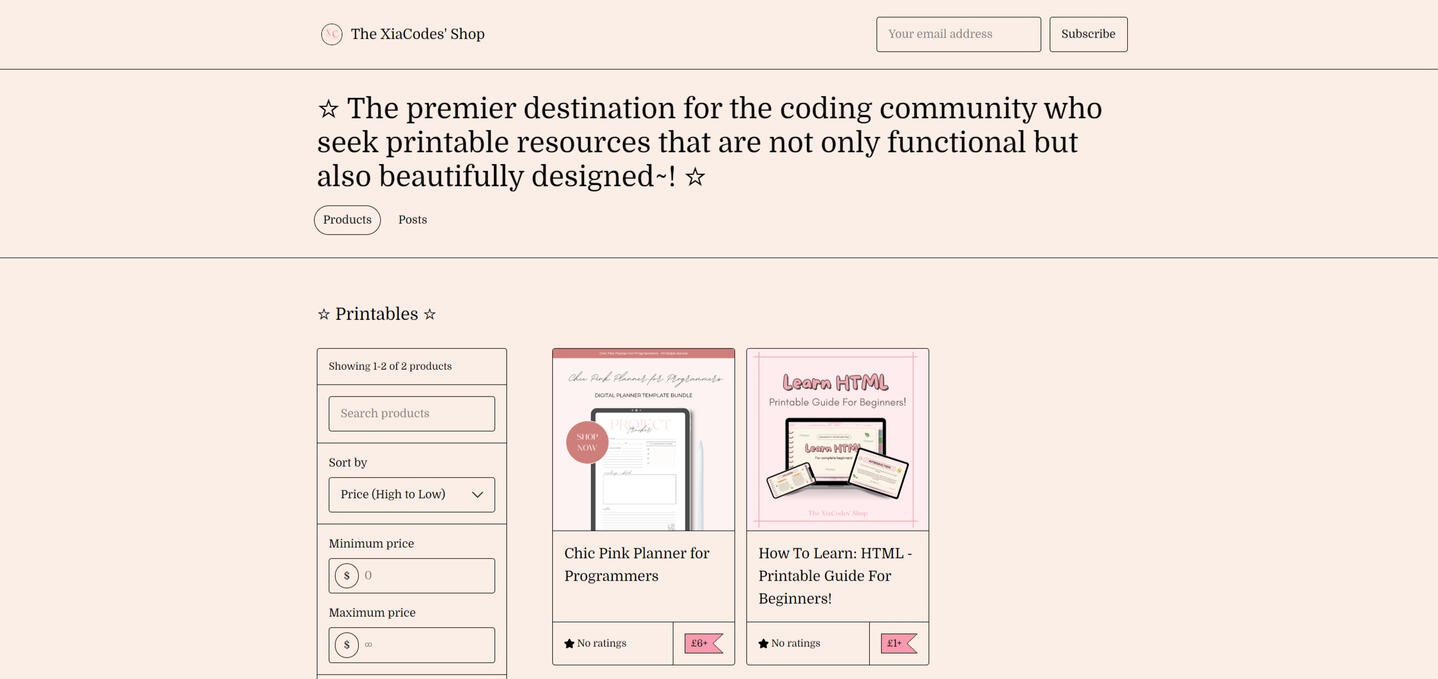Click 'No ratings' under HTML guide
This screenshot has height=679, width=1438.
point(796,644)
